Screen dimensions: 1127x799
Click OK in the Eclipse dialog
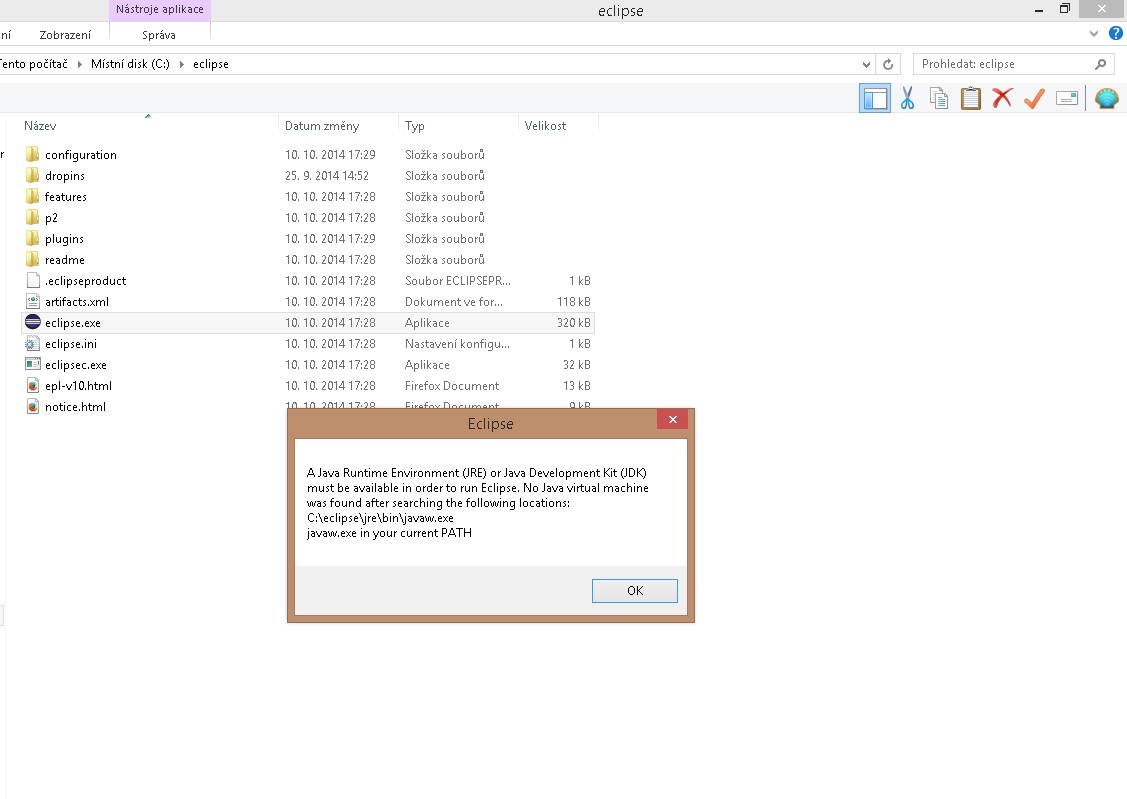click(635, 590)
